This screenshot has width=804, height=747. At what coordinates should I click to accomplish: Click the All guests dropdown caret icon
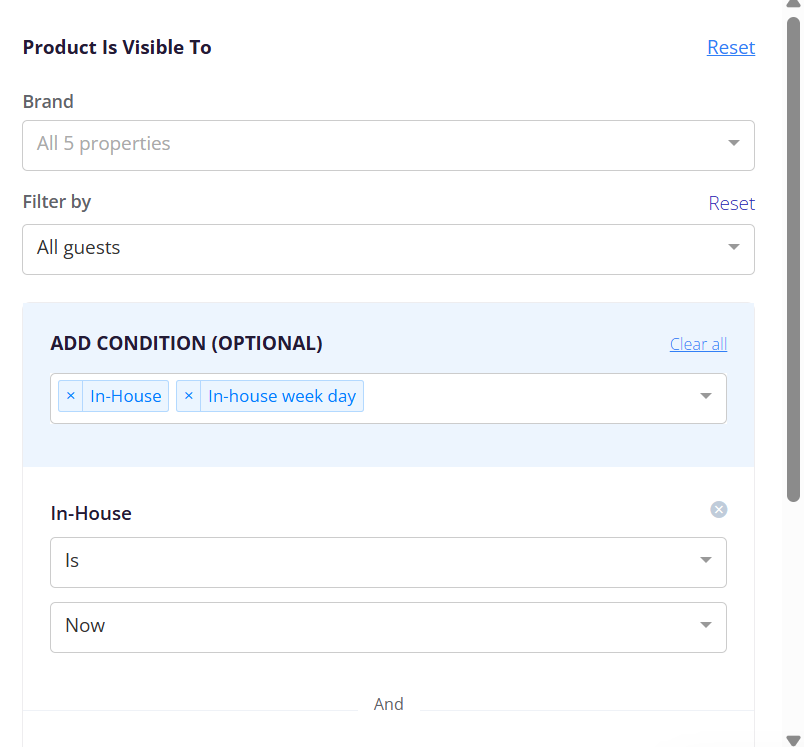(734, 247)
